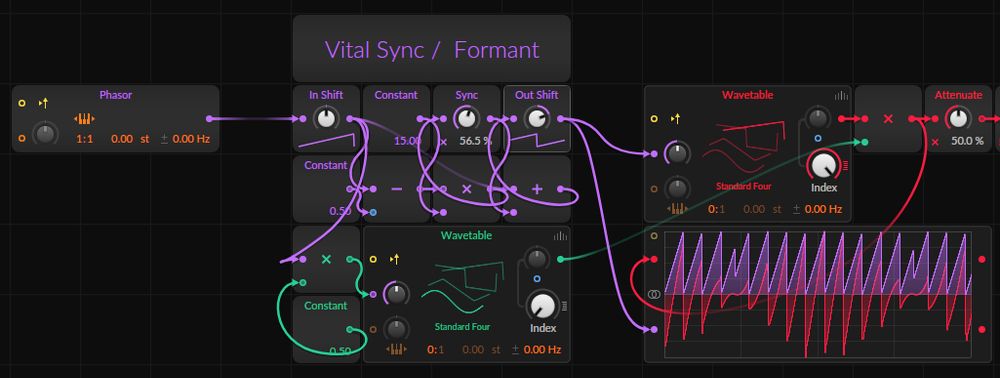Click the red Wavetable 0.00 Hz value

(823, 209)
